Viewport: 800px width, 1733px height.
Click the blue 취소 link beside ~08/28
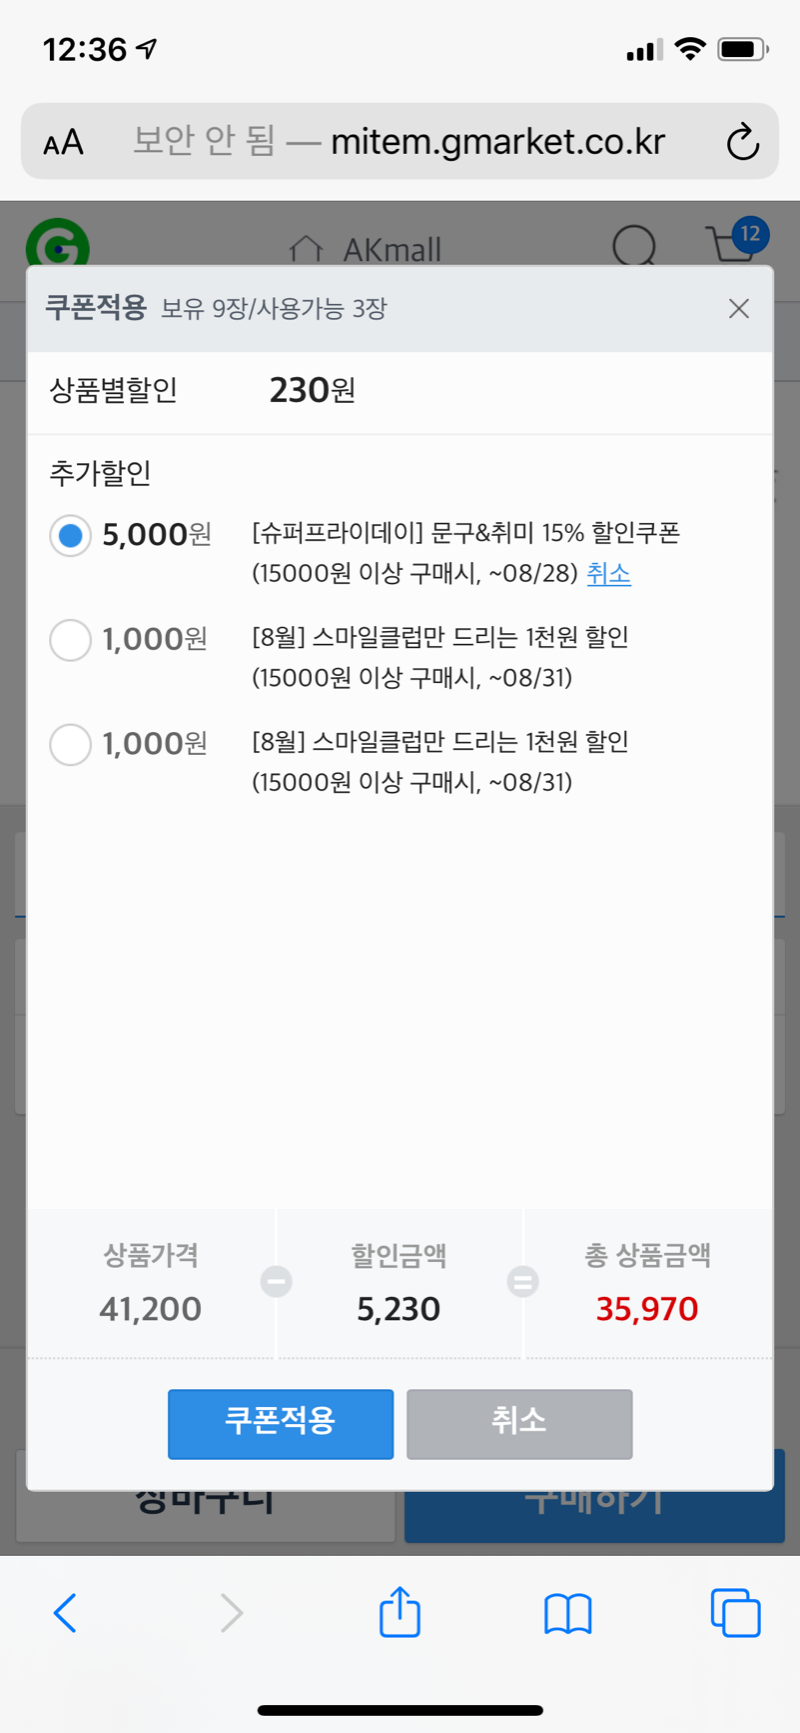608,573
